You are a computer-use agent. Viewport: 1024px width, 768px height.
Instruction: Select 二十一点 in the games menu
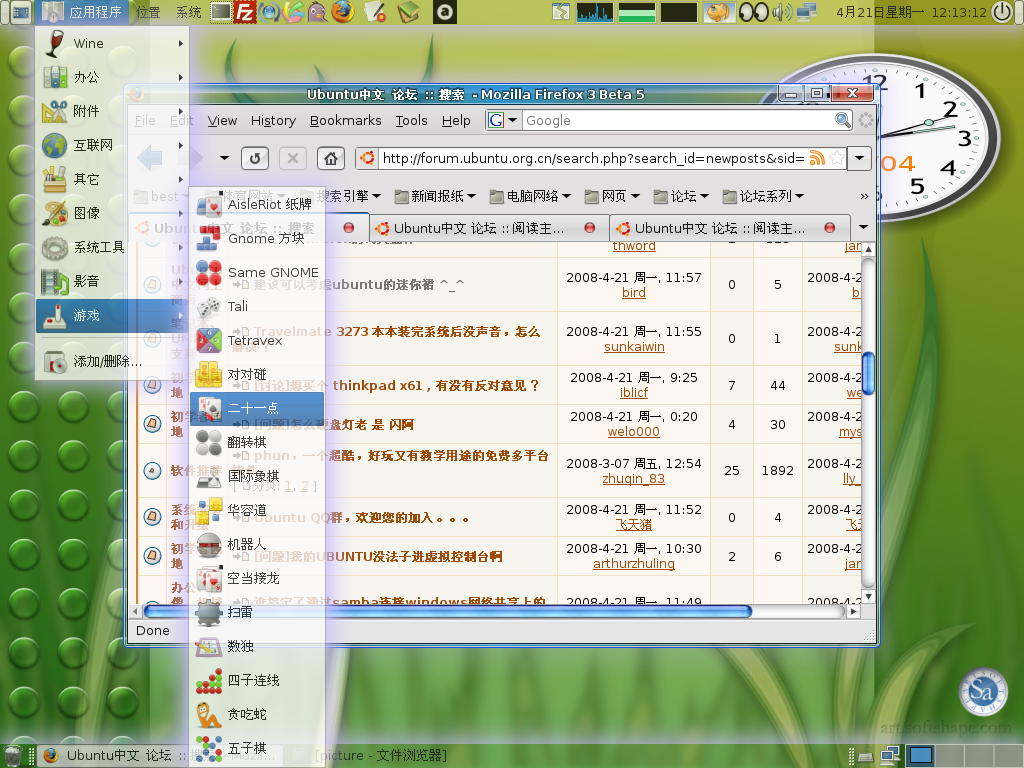tap(257, 408)
